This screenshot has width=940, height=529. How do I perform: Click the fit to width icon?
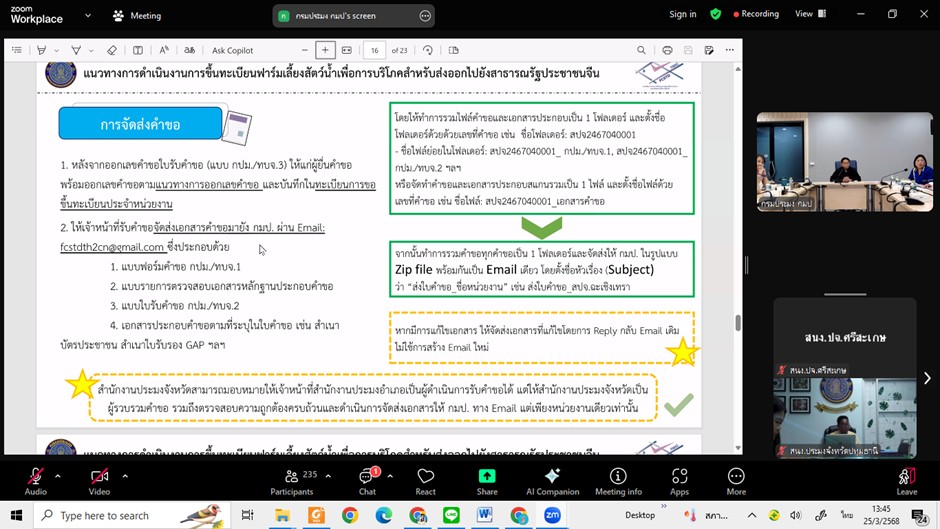[x=347, y=50]
